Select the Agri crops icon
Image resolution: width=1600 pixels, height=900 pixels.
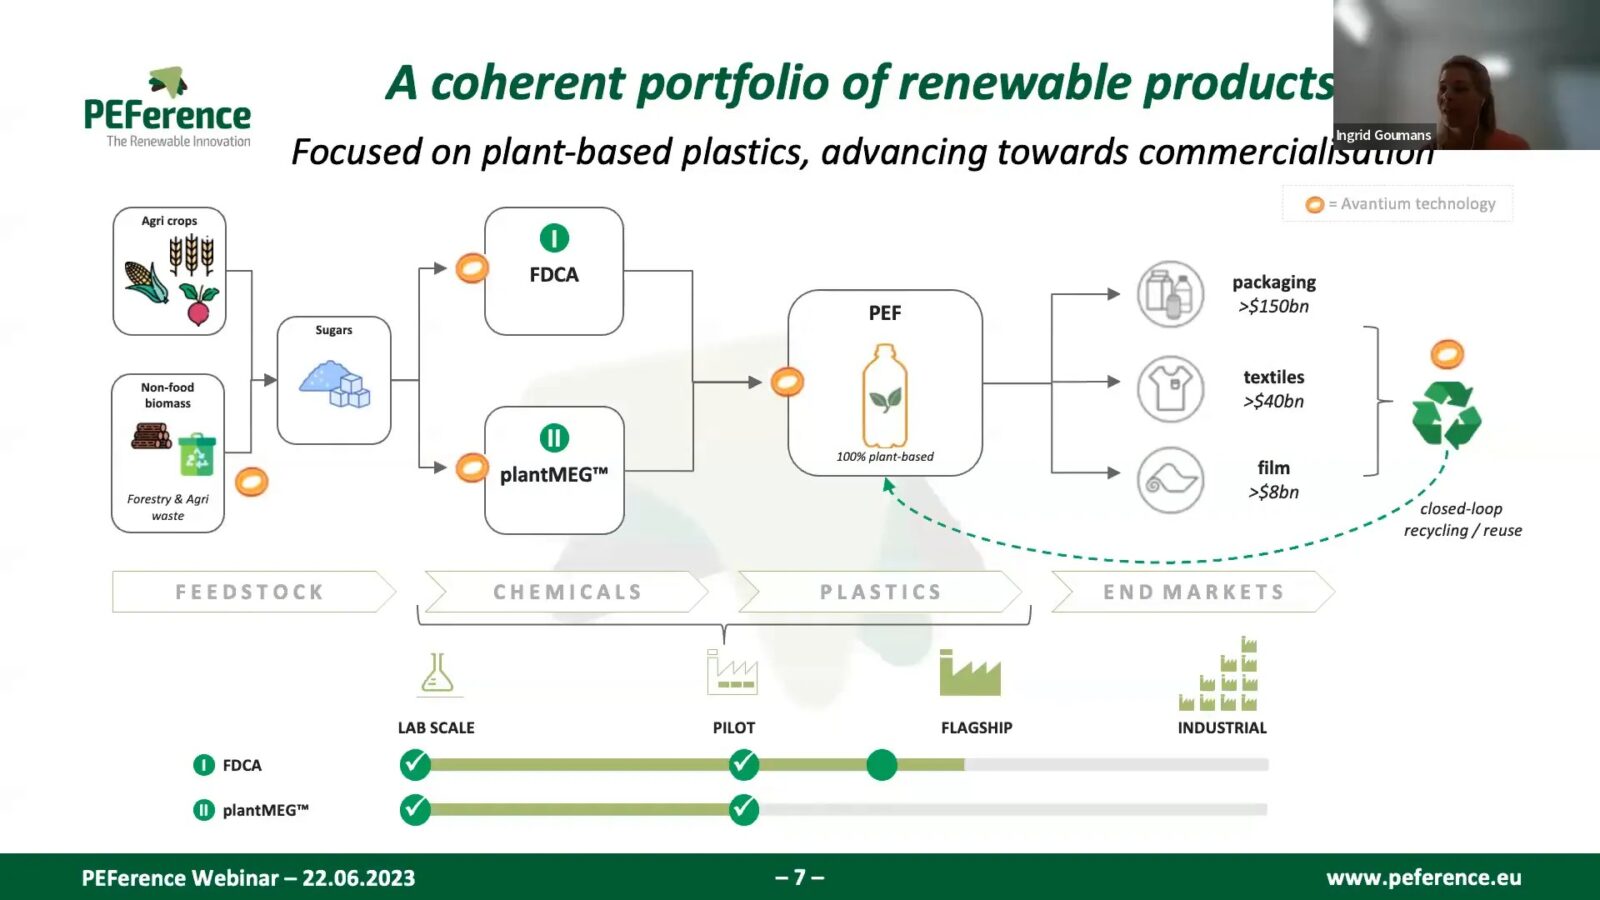(x=170, y=272)
